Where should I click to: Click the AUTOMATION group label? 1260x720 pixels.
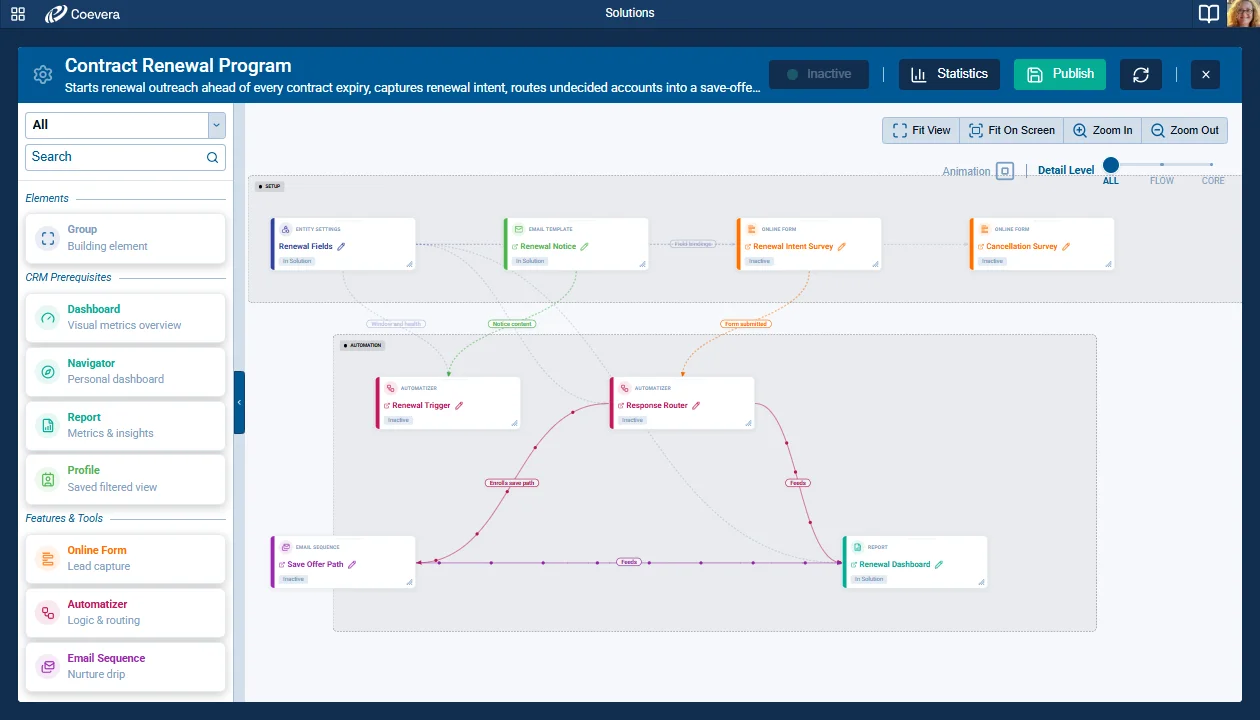pyautogui.click(x=362, y=345)
